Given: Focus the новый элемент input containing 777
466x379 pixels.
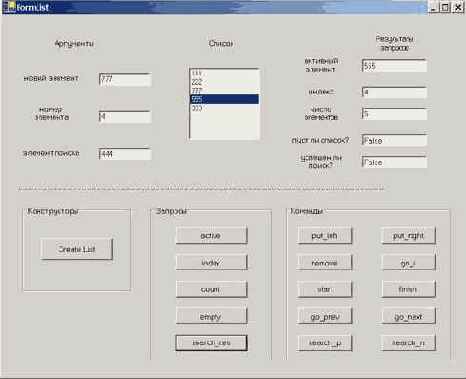Looking at the screenshot, I should click(x=125, y=79).
